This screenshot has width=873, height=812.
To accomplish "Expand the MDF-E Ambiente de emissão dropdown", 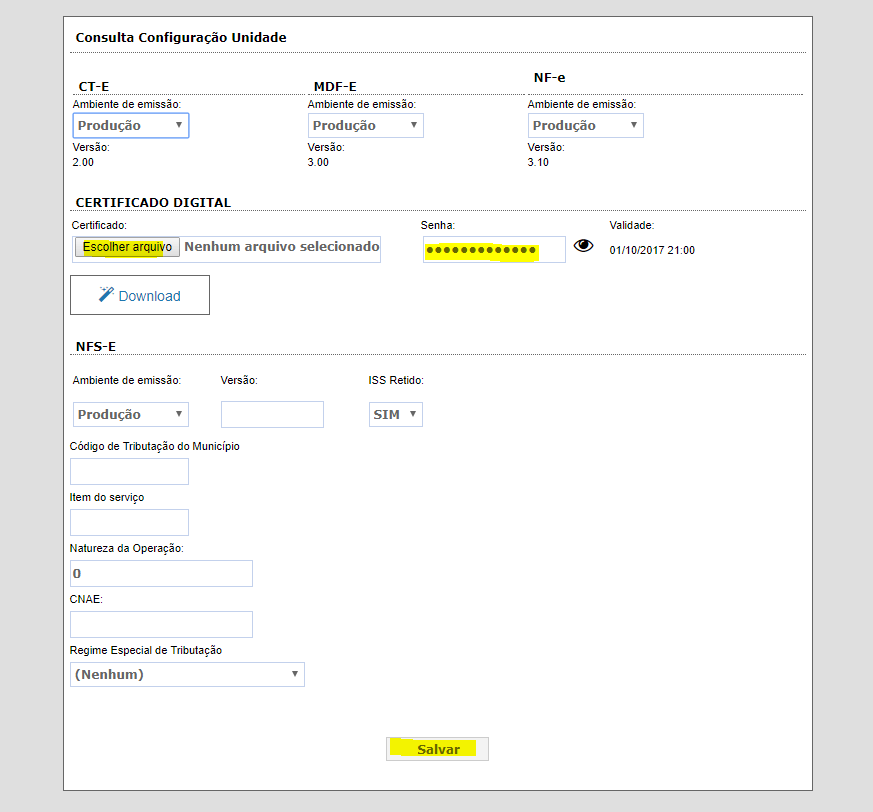I will click(x=365, y=125).
